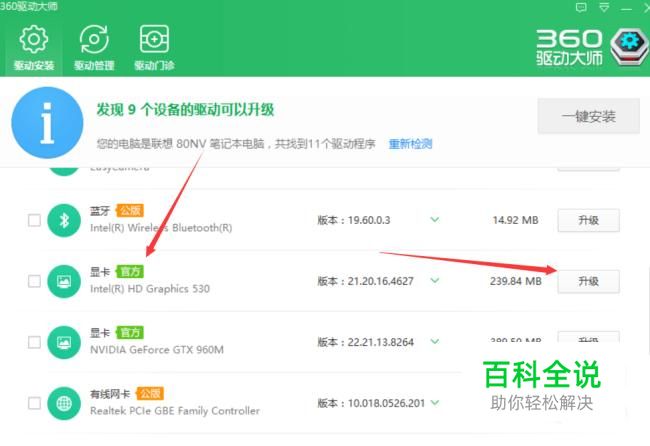Check the NVIDIA GeForce GTX 960M checkbox
650x446 pixels.
tap(34, 342)
